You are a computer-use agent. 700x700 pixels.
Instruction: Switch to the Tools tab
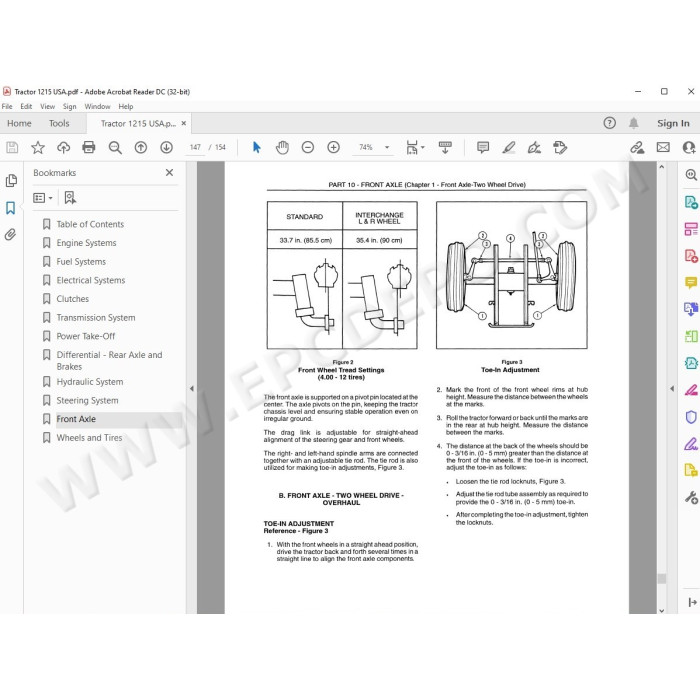pyautogui.click(x=59, y=123)
